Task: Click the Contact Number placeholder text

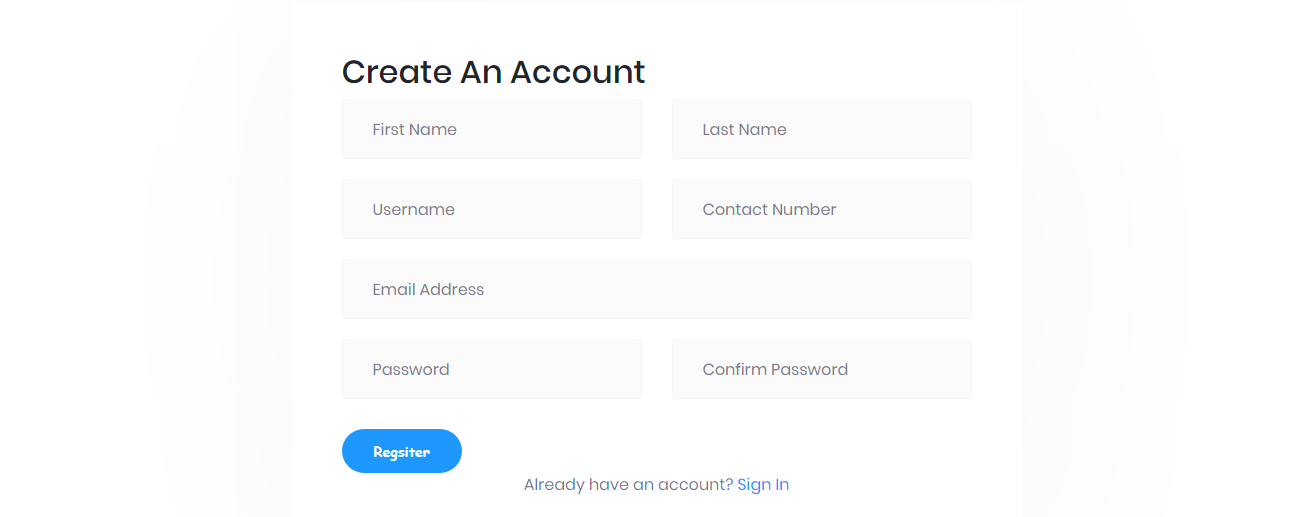Action: [x=770, y=209]
